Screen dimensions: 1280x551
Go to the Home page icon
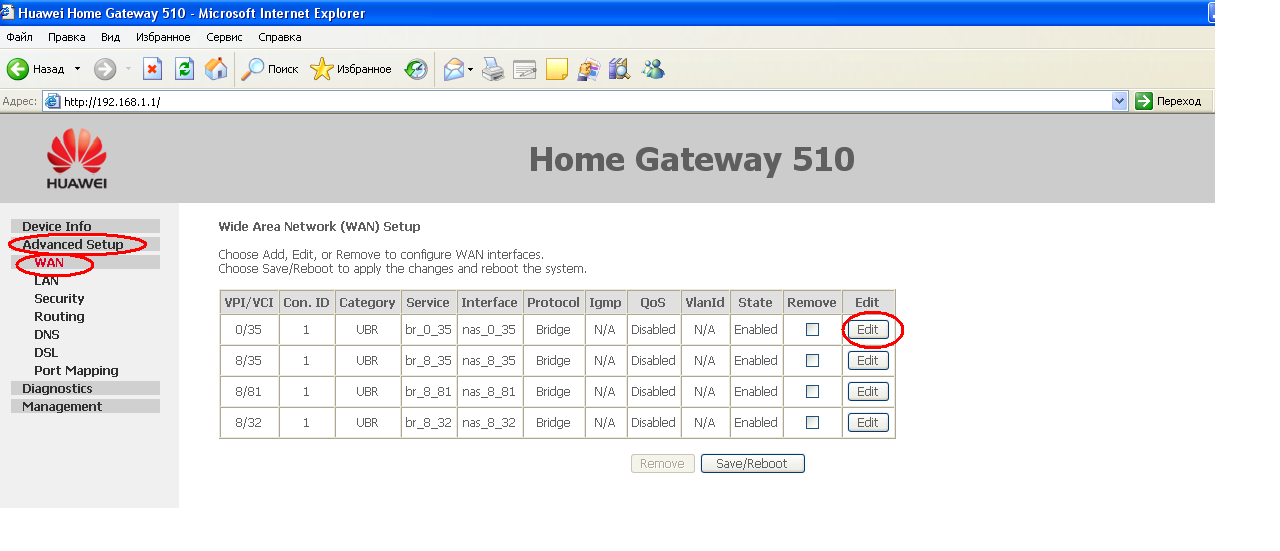(216, 69)
